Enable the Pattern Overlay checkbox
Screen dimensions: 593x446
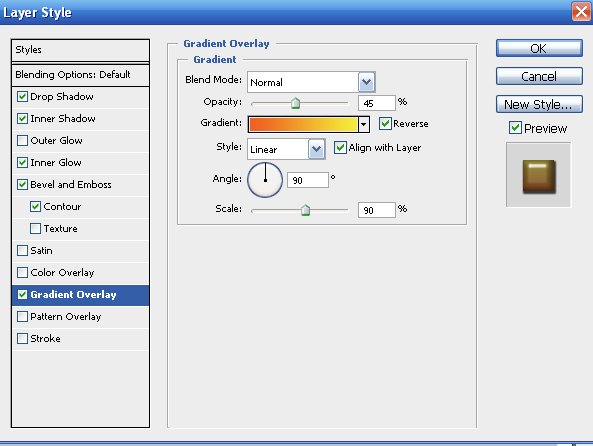pyautogui.click(x=22, y=316)
